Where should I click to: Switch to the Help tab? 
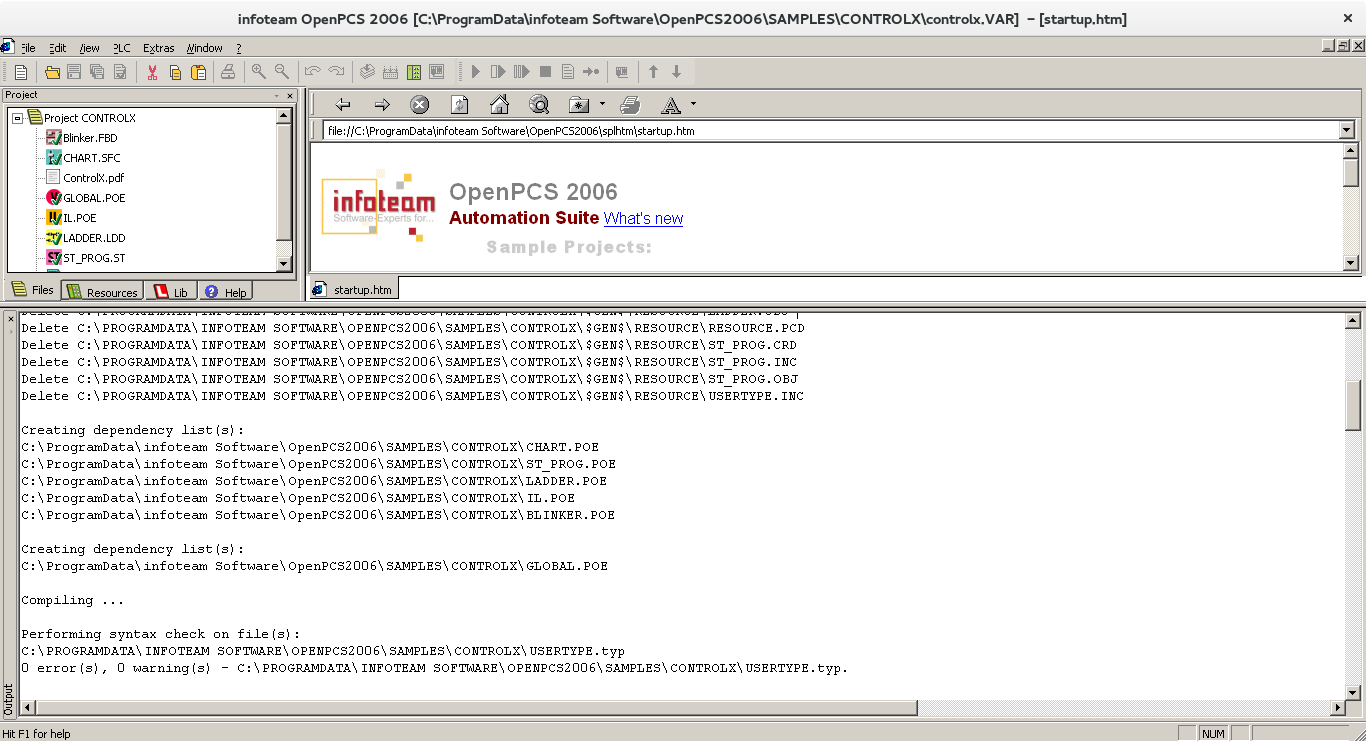(x=225, y=292)
